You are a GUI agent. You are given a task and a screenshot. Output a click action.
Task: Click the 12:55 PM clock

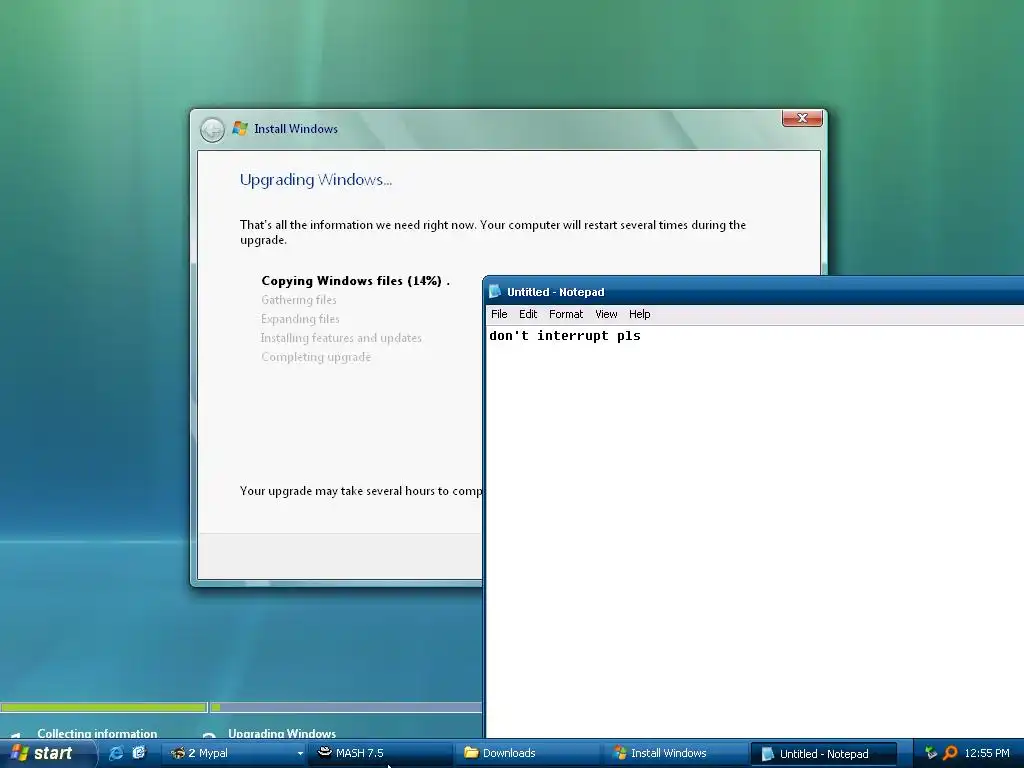coord(987,753)
